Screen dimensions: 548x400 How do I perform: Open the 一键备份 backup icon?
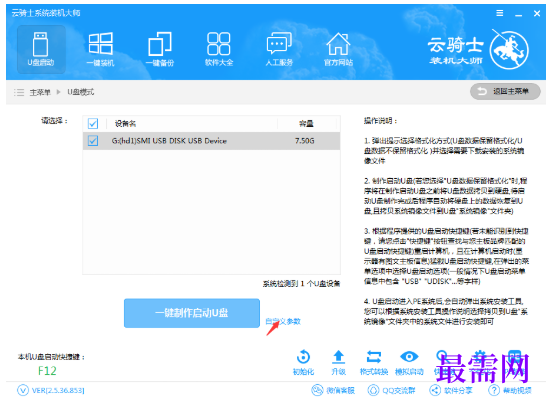160,49
